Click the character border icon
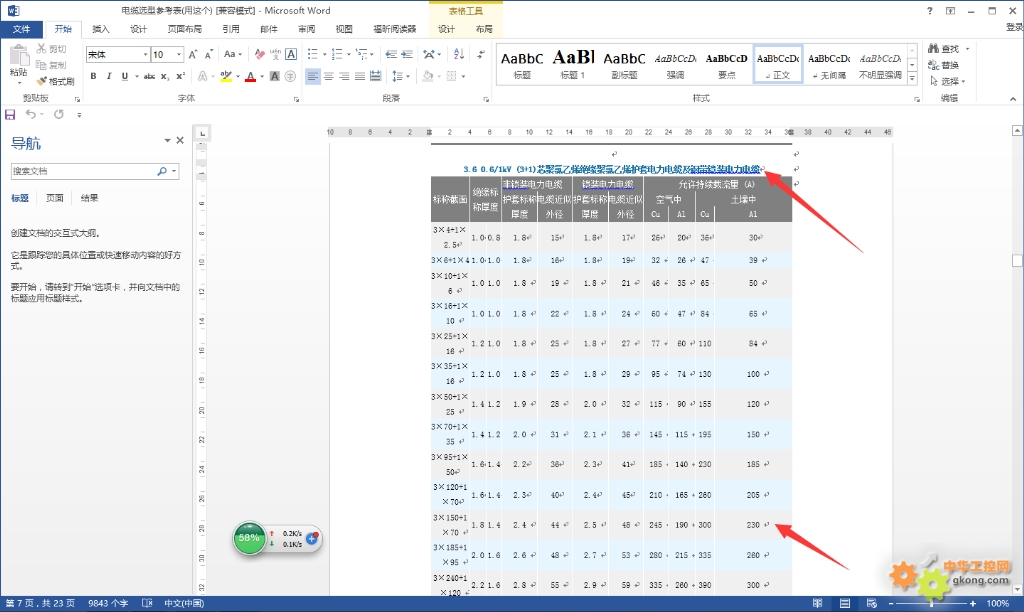Image resolution: width=1024 pixels, height=612 pixels. click(x=291, y=54)
